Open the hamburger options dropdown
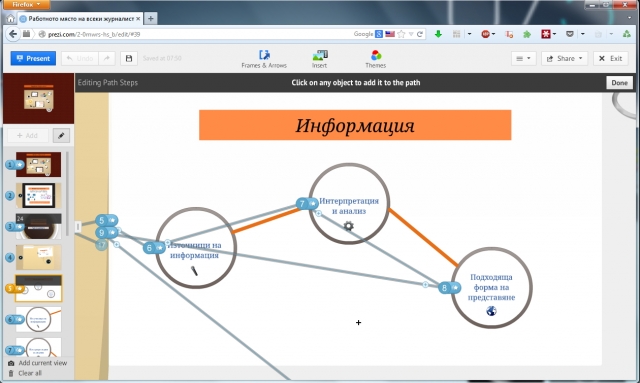The width and height of the screenshot is (640, 383). coord(523,58)
